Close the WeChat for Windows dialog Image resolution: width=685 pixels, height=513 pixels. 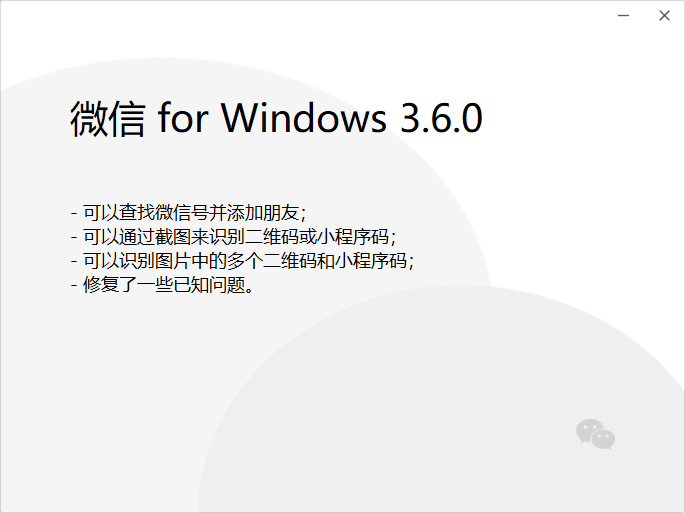(x=664, y=16)
